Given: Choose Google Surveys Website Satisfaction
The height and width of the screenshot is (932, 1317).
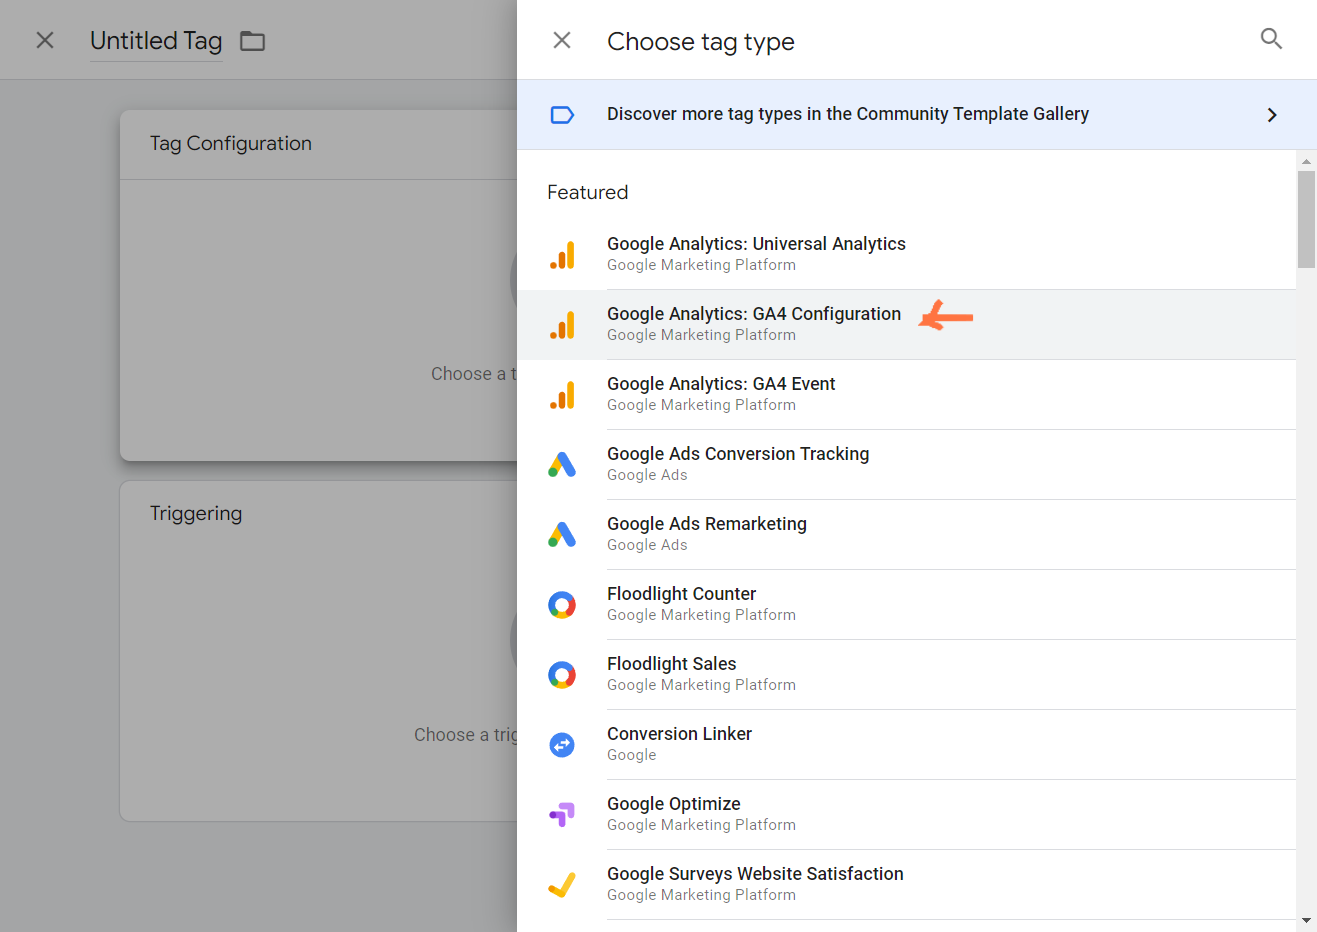Looking at the screenshot, I should coord(906,885).
